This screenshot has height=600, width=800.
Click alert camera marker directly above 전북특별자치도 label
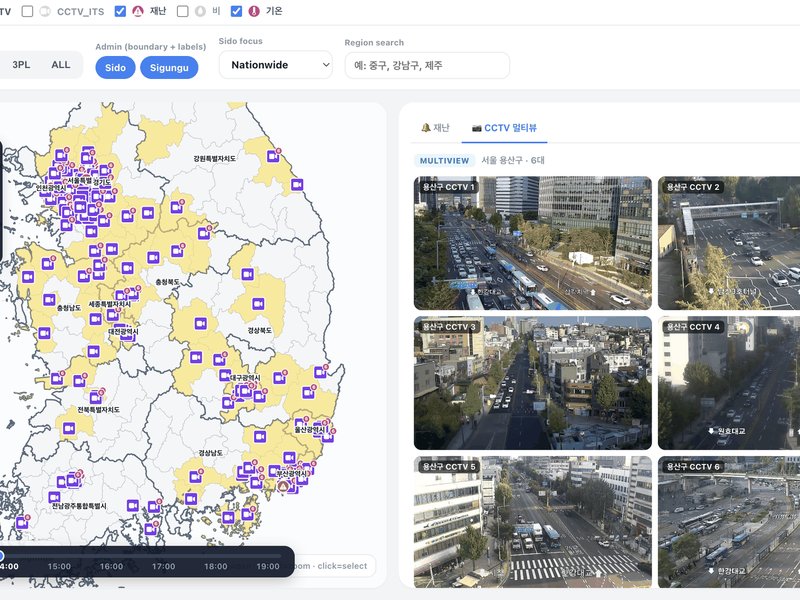pyautogui.click(x=96, y=397)
